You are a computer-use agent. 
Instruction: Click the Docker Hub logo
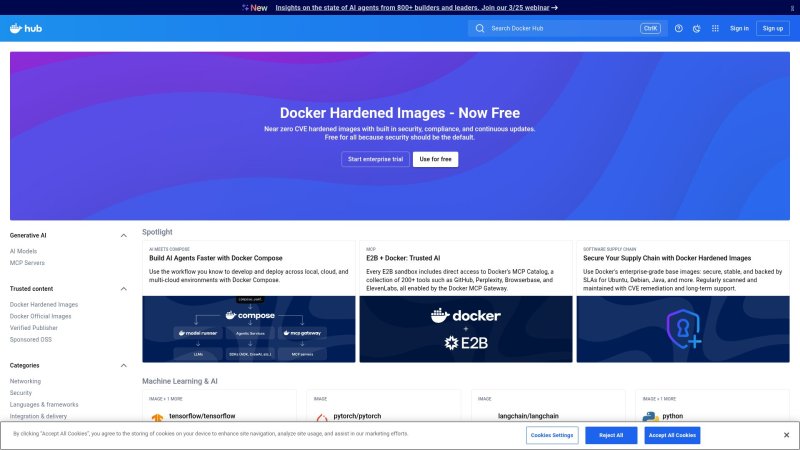26,28
